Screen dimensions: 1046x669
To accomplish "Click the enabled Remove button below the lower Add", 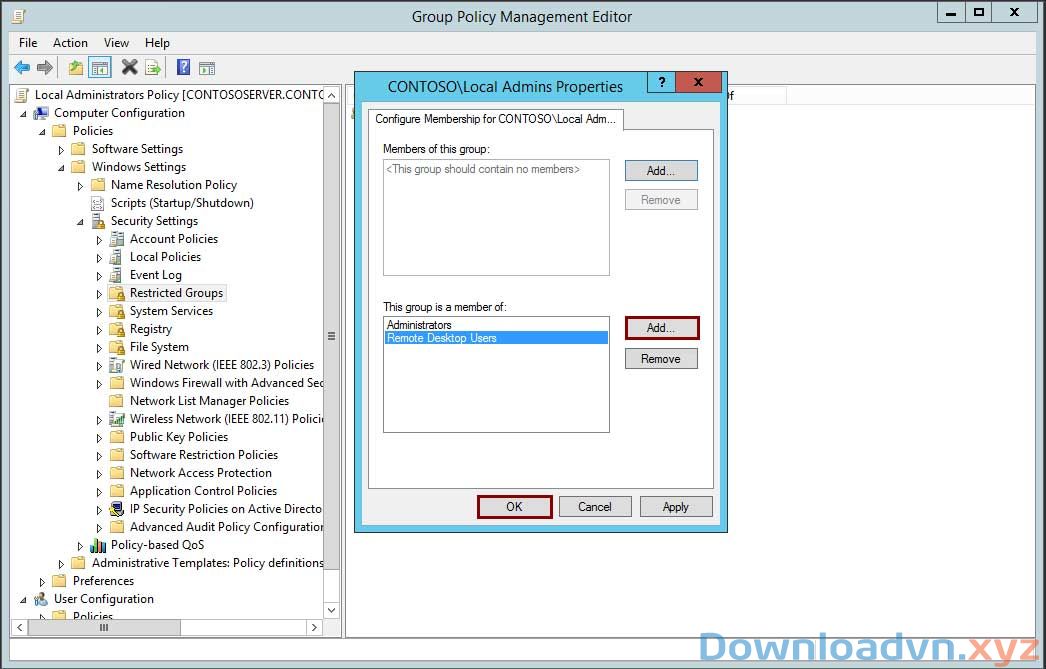I will click(x=661, y=359).
